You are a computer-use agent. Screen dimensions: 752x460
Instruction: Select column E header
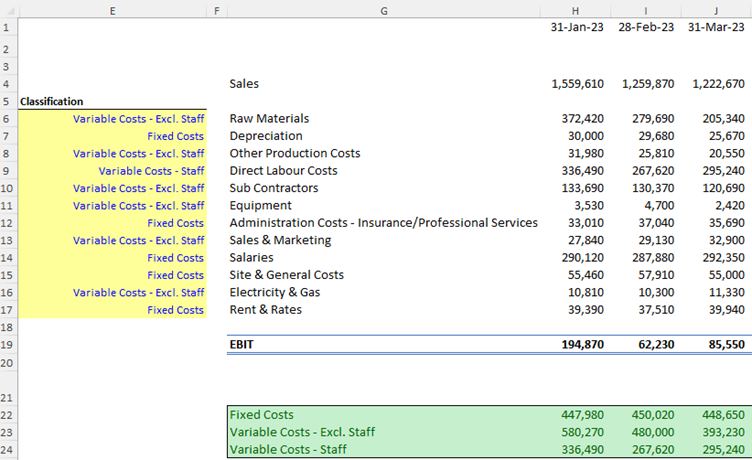coord(112,9)
